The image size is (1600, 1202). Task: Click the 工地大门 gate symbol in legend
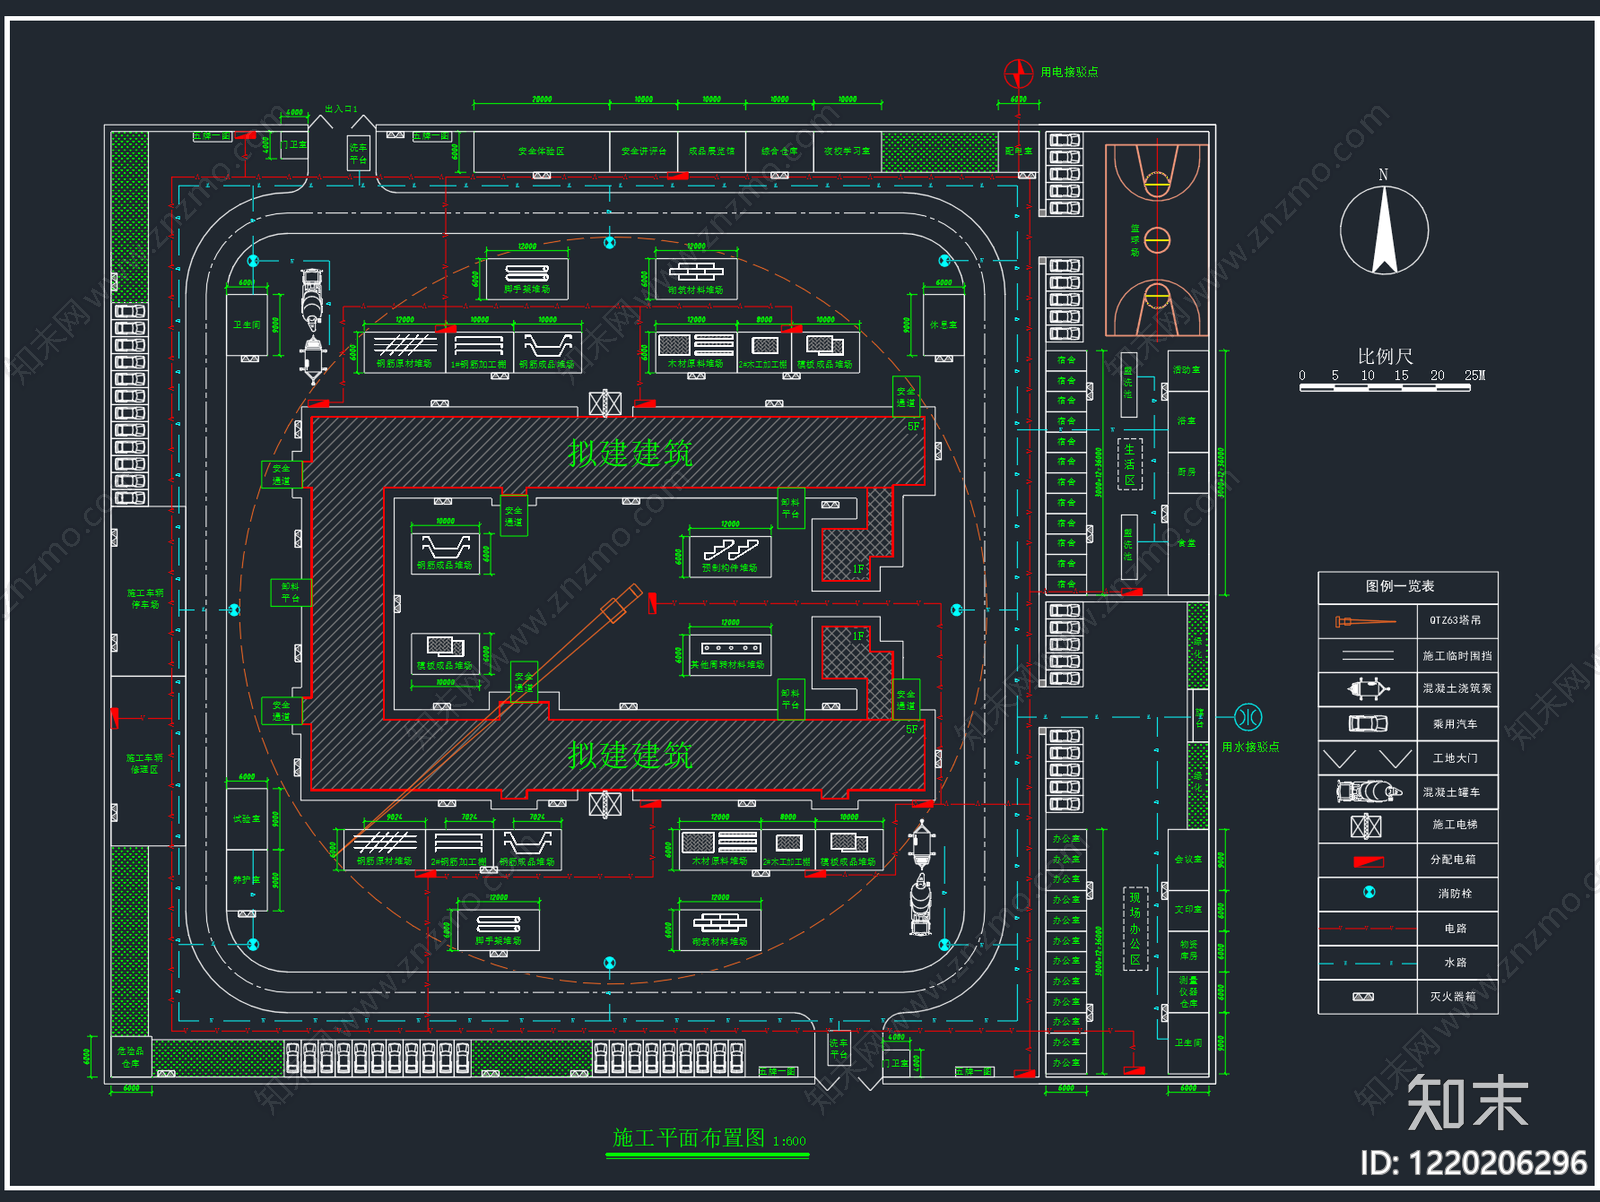(x=1367, y=758)
